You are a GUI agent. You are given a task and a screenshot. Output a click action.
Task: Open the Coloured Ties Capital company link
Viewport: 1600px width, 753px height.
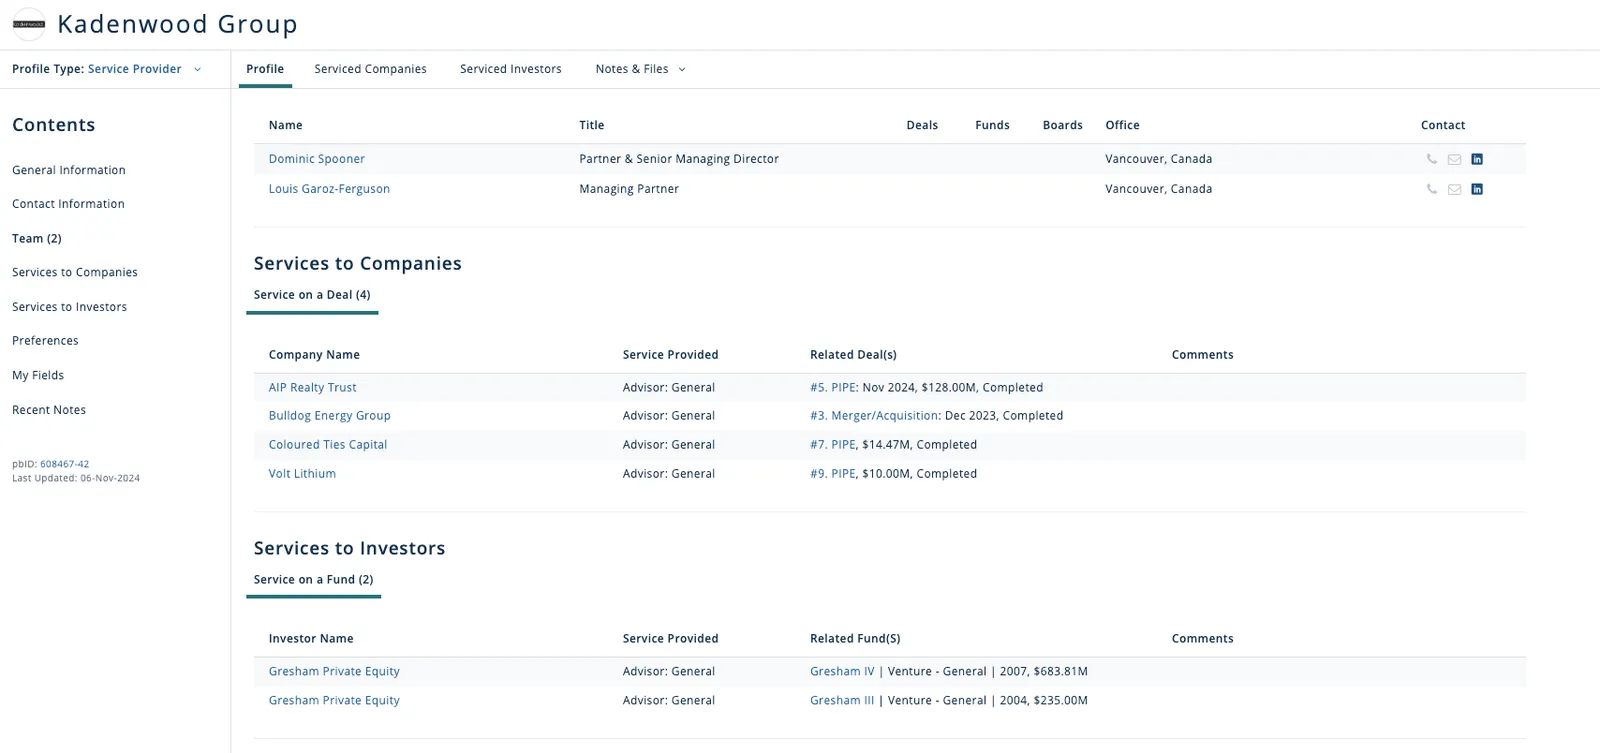coord(327,445)
